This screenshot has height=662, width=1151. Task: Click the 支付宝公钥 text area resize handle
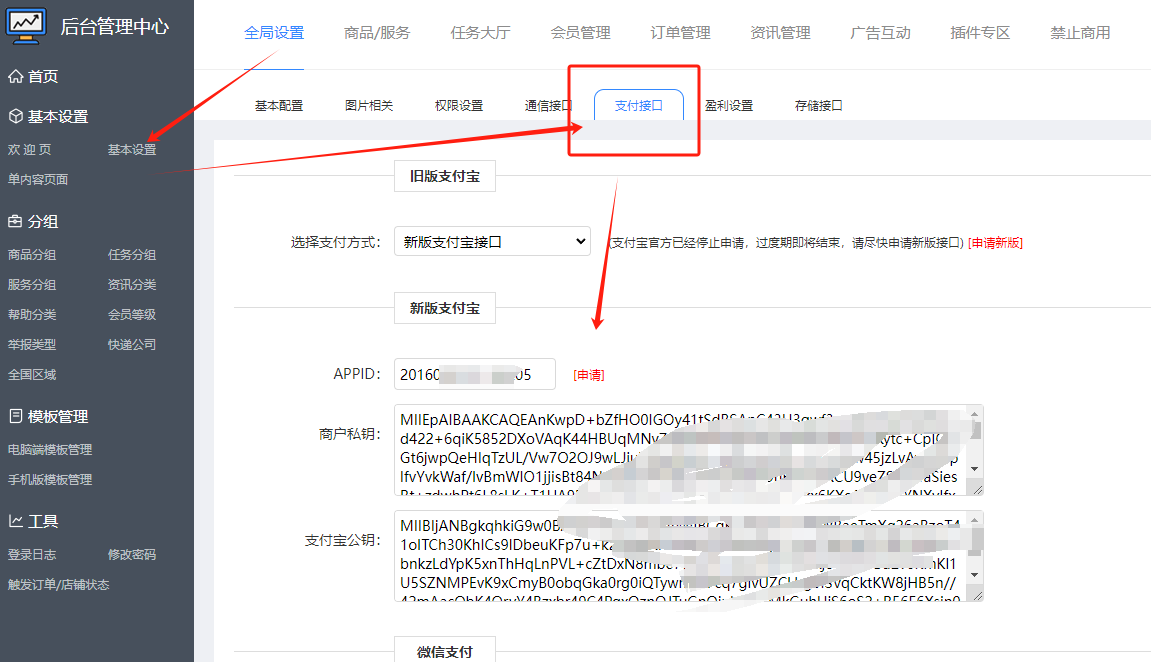(977, 595)
